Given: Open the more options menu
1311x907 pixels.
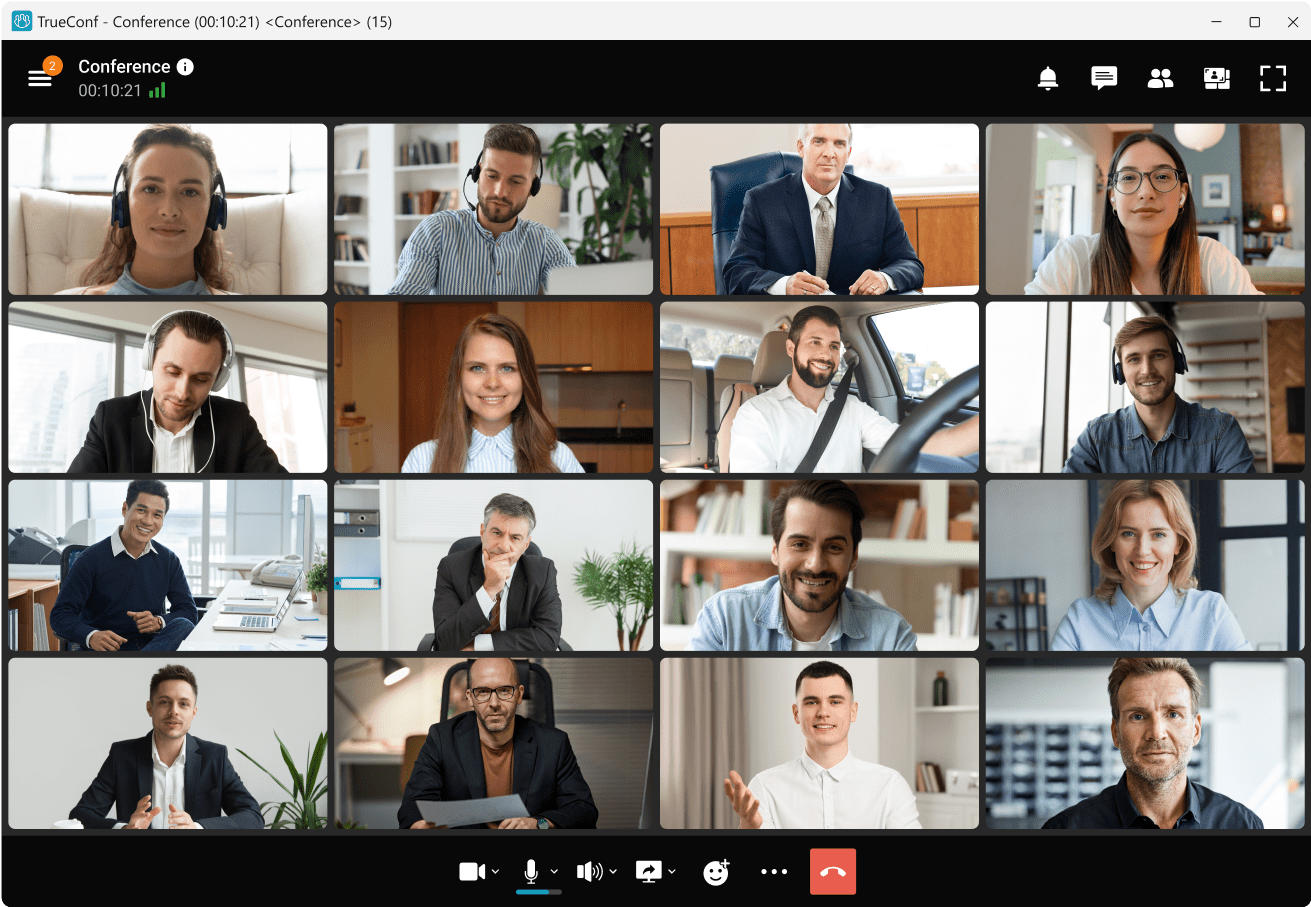Looking at the screenshot, I should (774, 871).
